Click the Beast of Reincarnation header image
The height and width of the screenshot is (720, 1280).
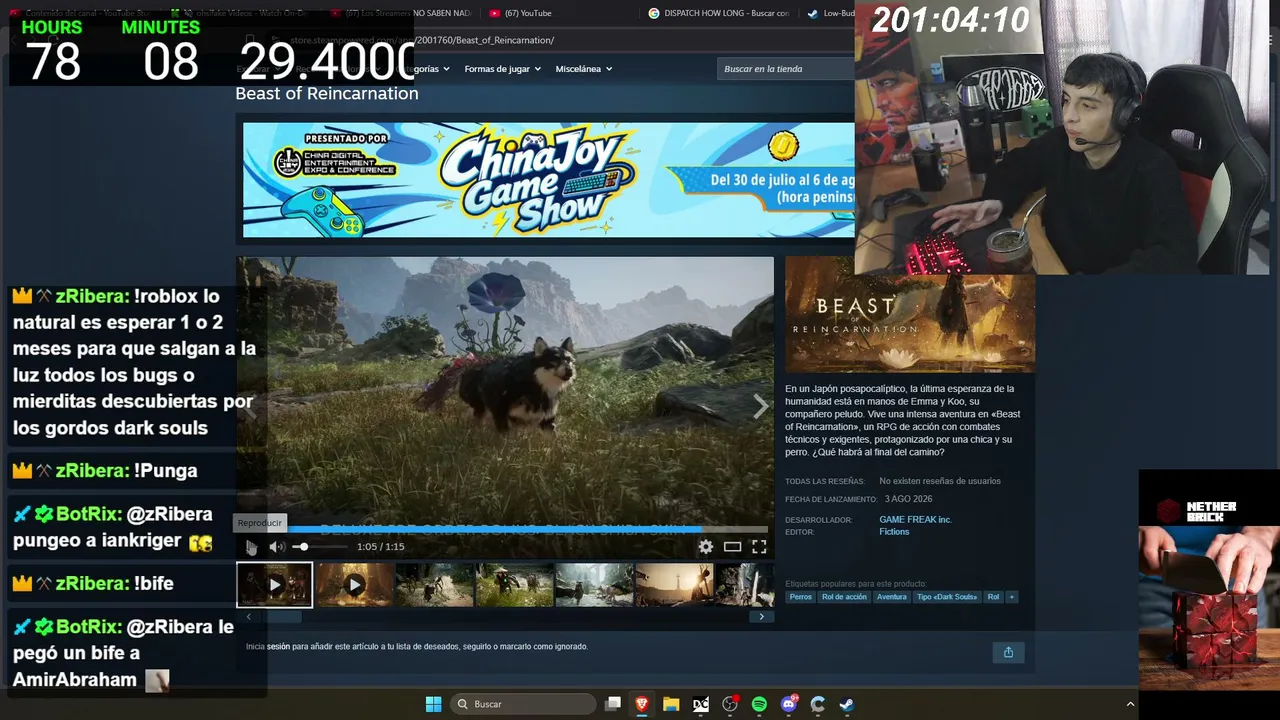tap(910, 315)
